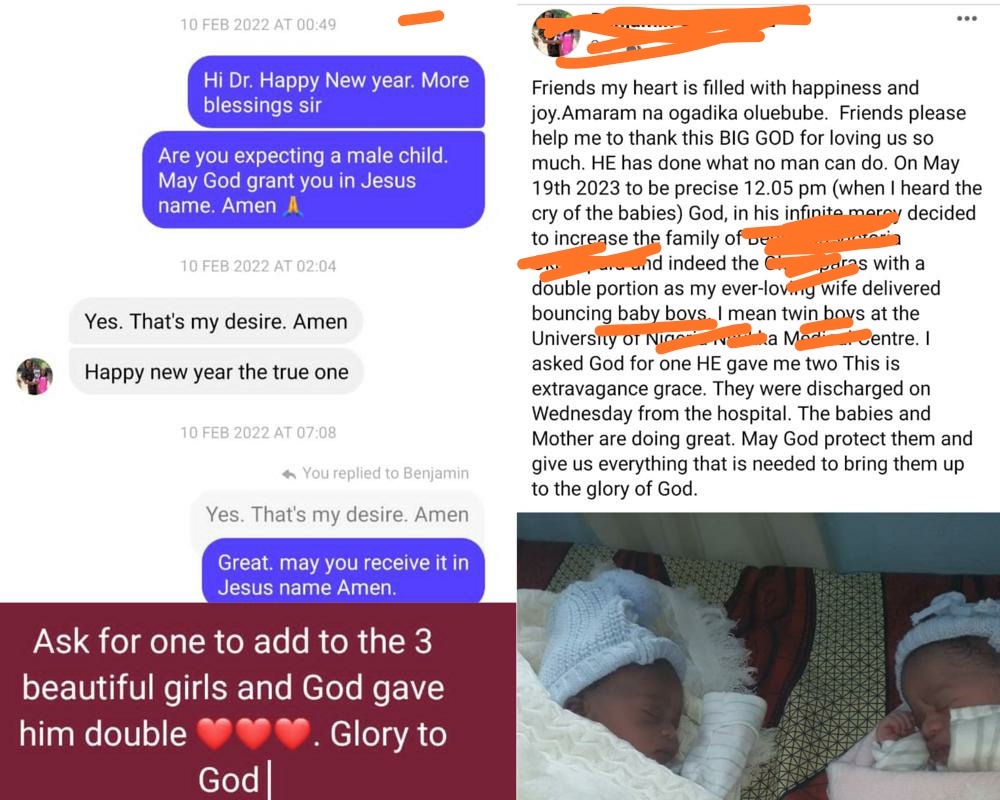This screenshot has width=1000, height=800.
Task: Open the three-dot post options menu
Action: coord(966,19)
